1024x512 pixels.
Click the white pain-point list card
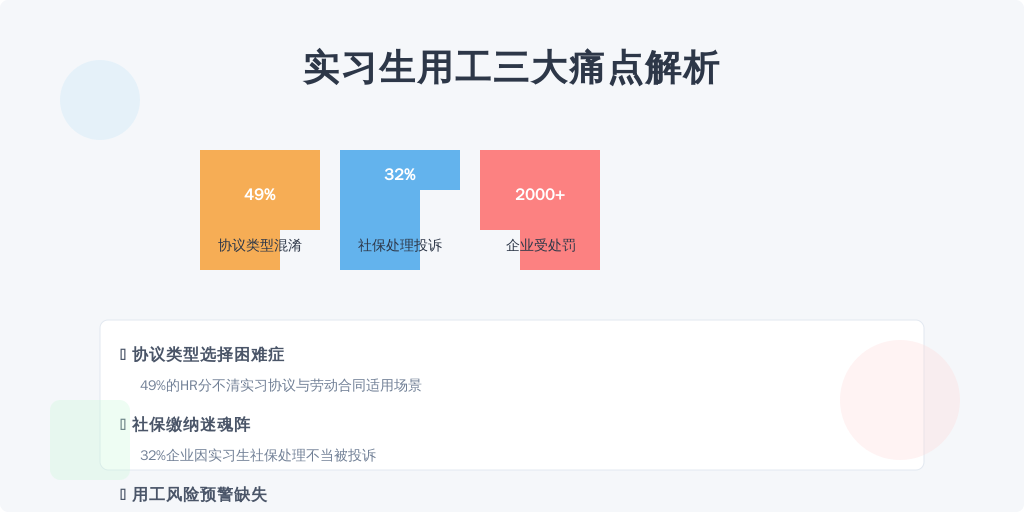512,394
